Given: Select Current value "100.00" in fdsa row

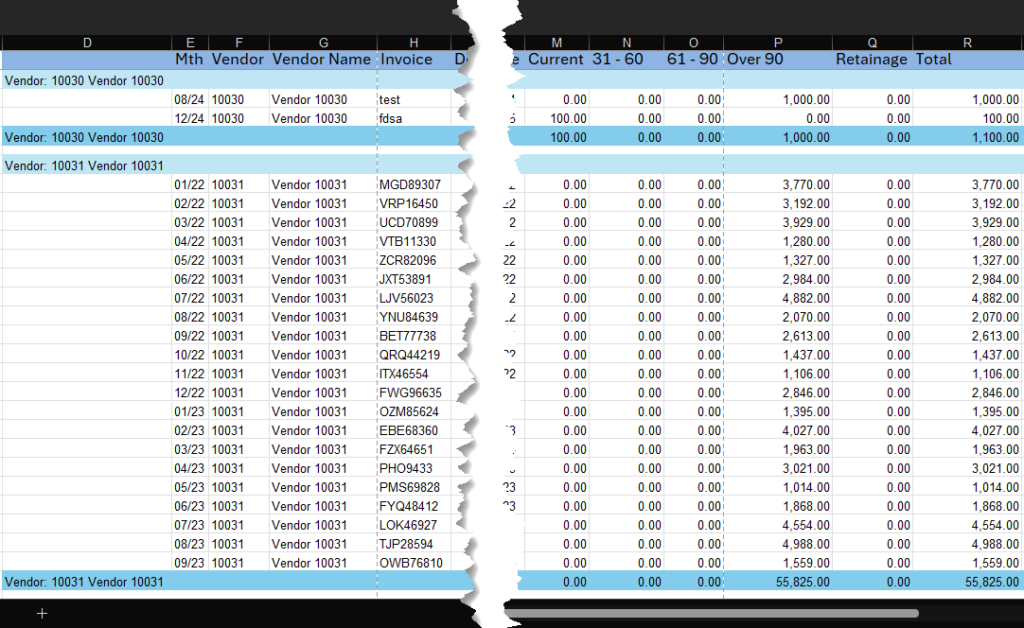Looking at the screenshot, I should coord(556,119).
